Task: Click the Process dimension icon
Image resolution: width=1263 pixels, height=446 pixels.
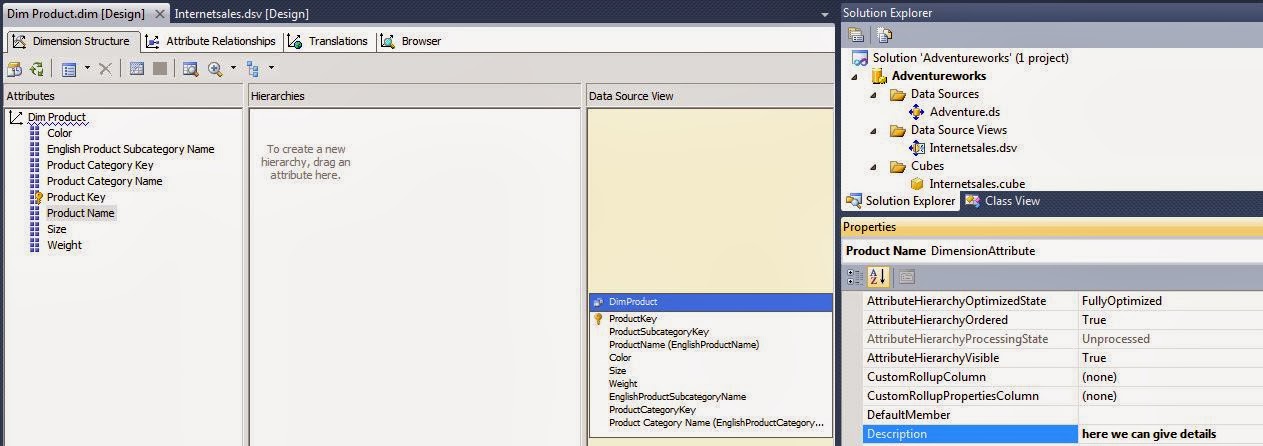Action: [36, 69]
